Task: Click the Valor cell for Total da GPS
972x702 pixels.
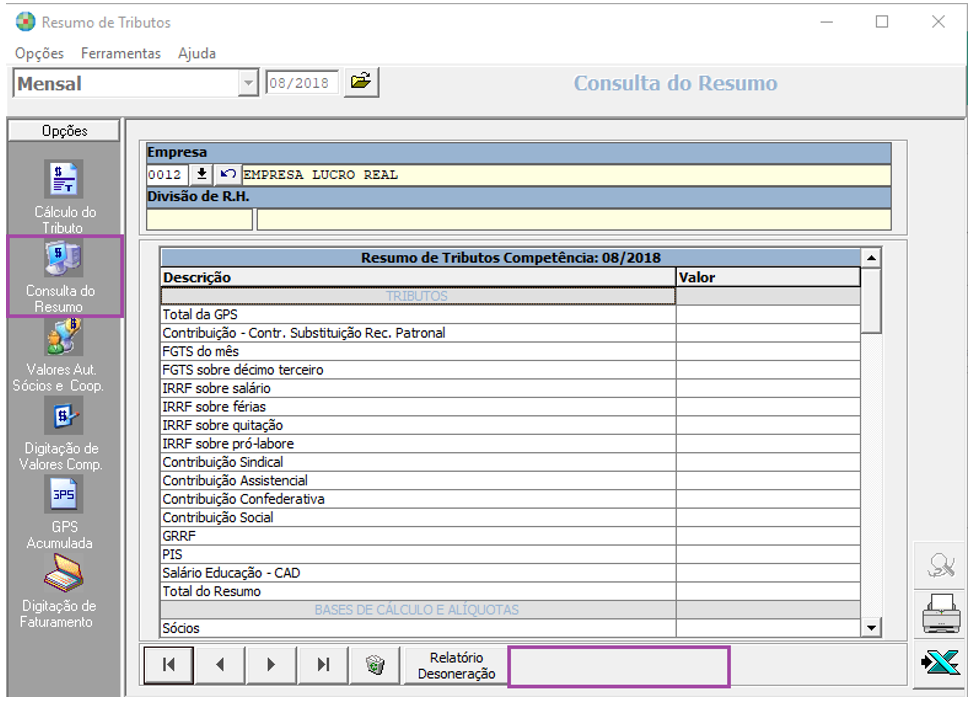Action: (768, 314)
